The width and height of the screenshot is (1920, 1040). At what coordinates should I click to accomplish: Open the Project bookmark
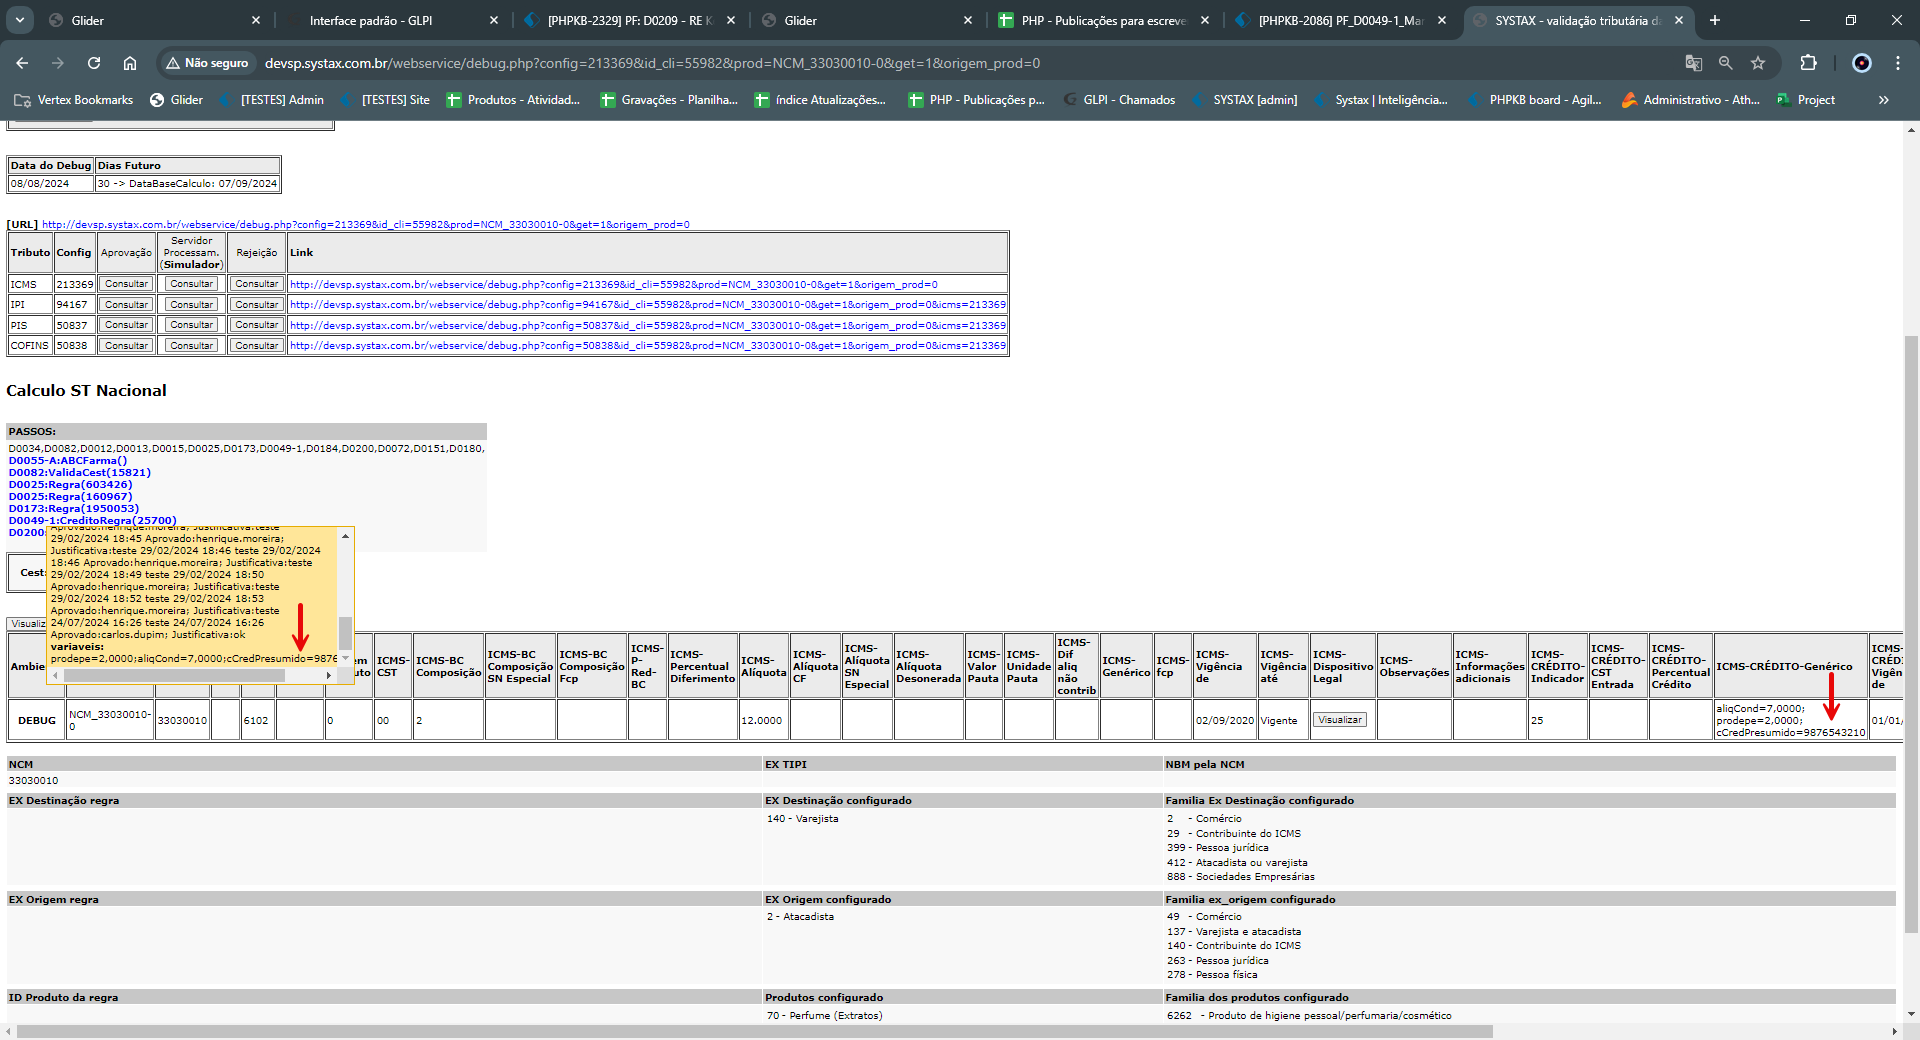coord(1806,100)
